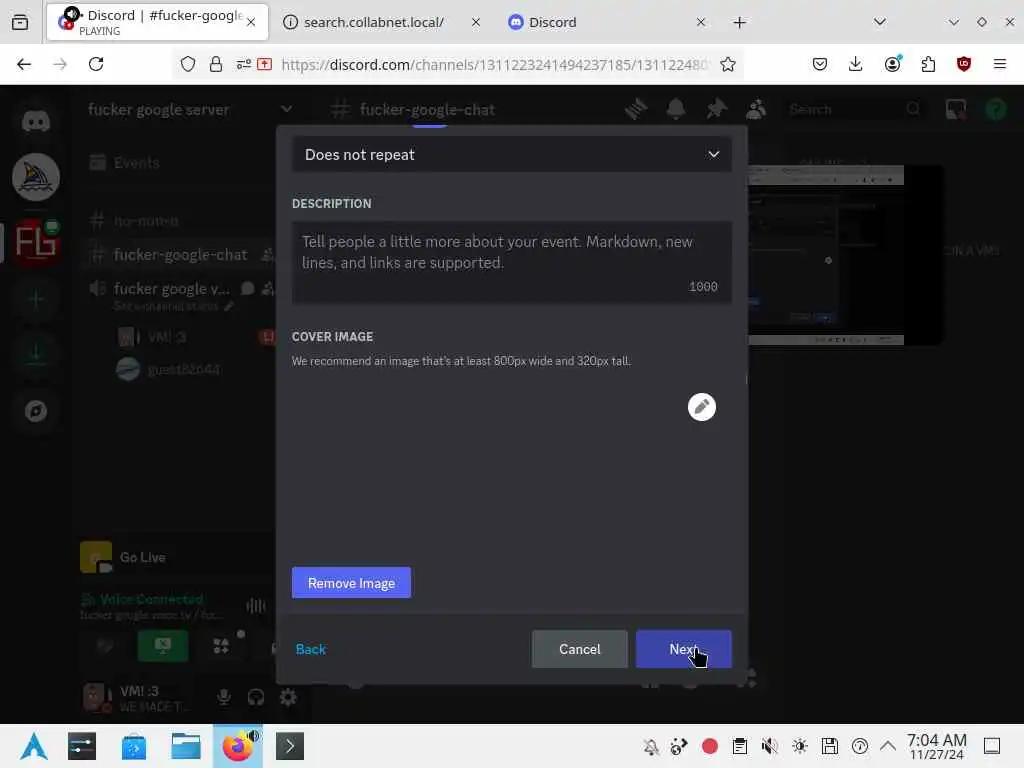Cancel the event creation dialog
Screen dimensions: 1024x768
[x=579, y=649]
